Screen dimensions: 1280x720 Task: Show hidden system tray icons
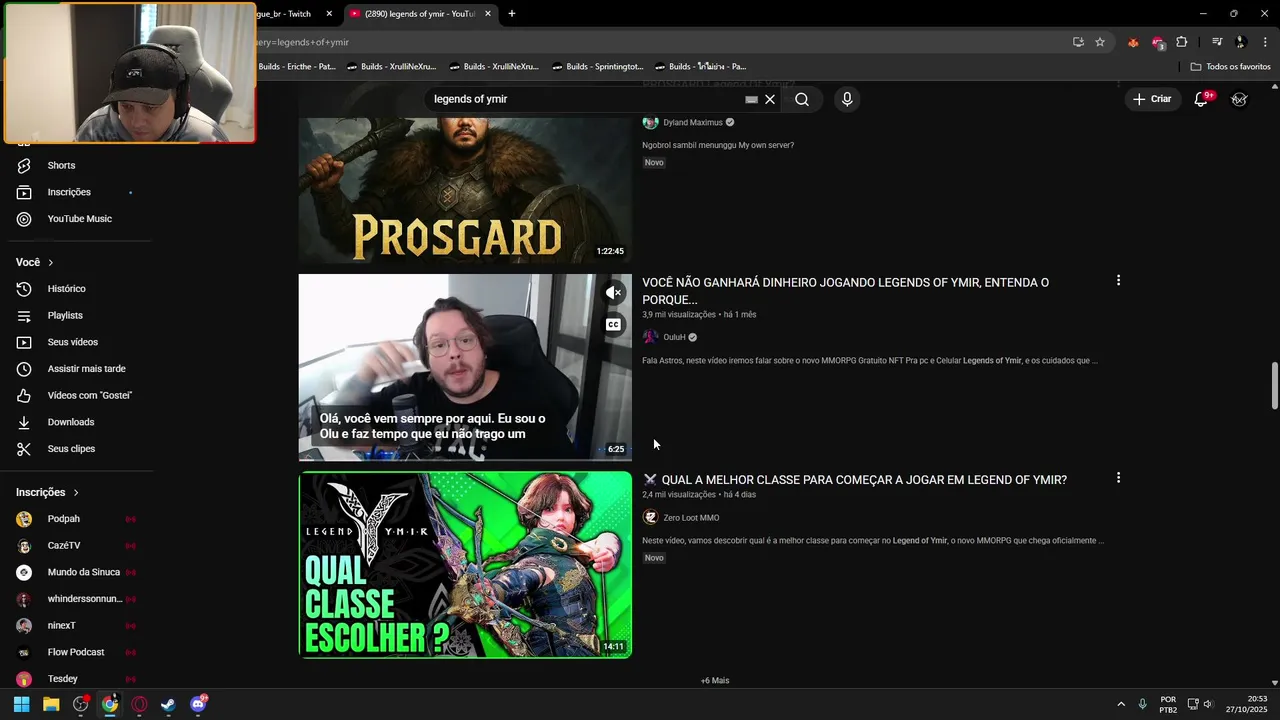[1121, 704]
